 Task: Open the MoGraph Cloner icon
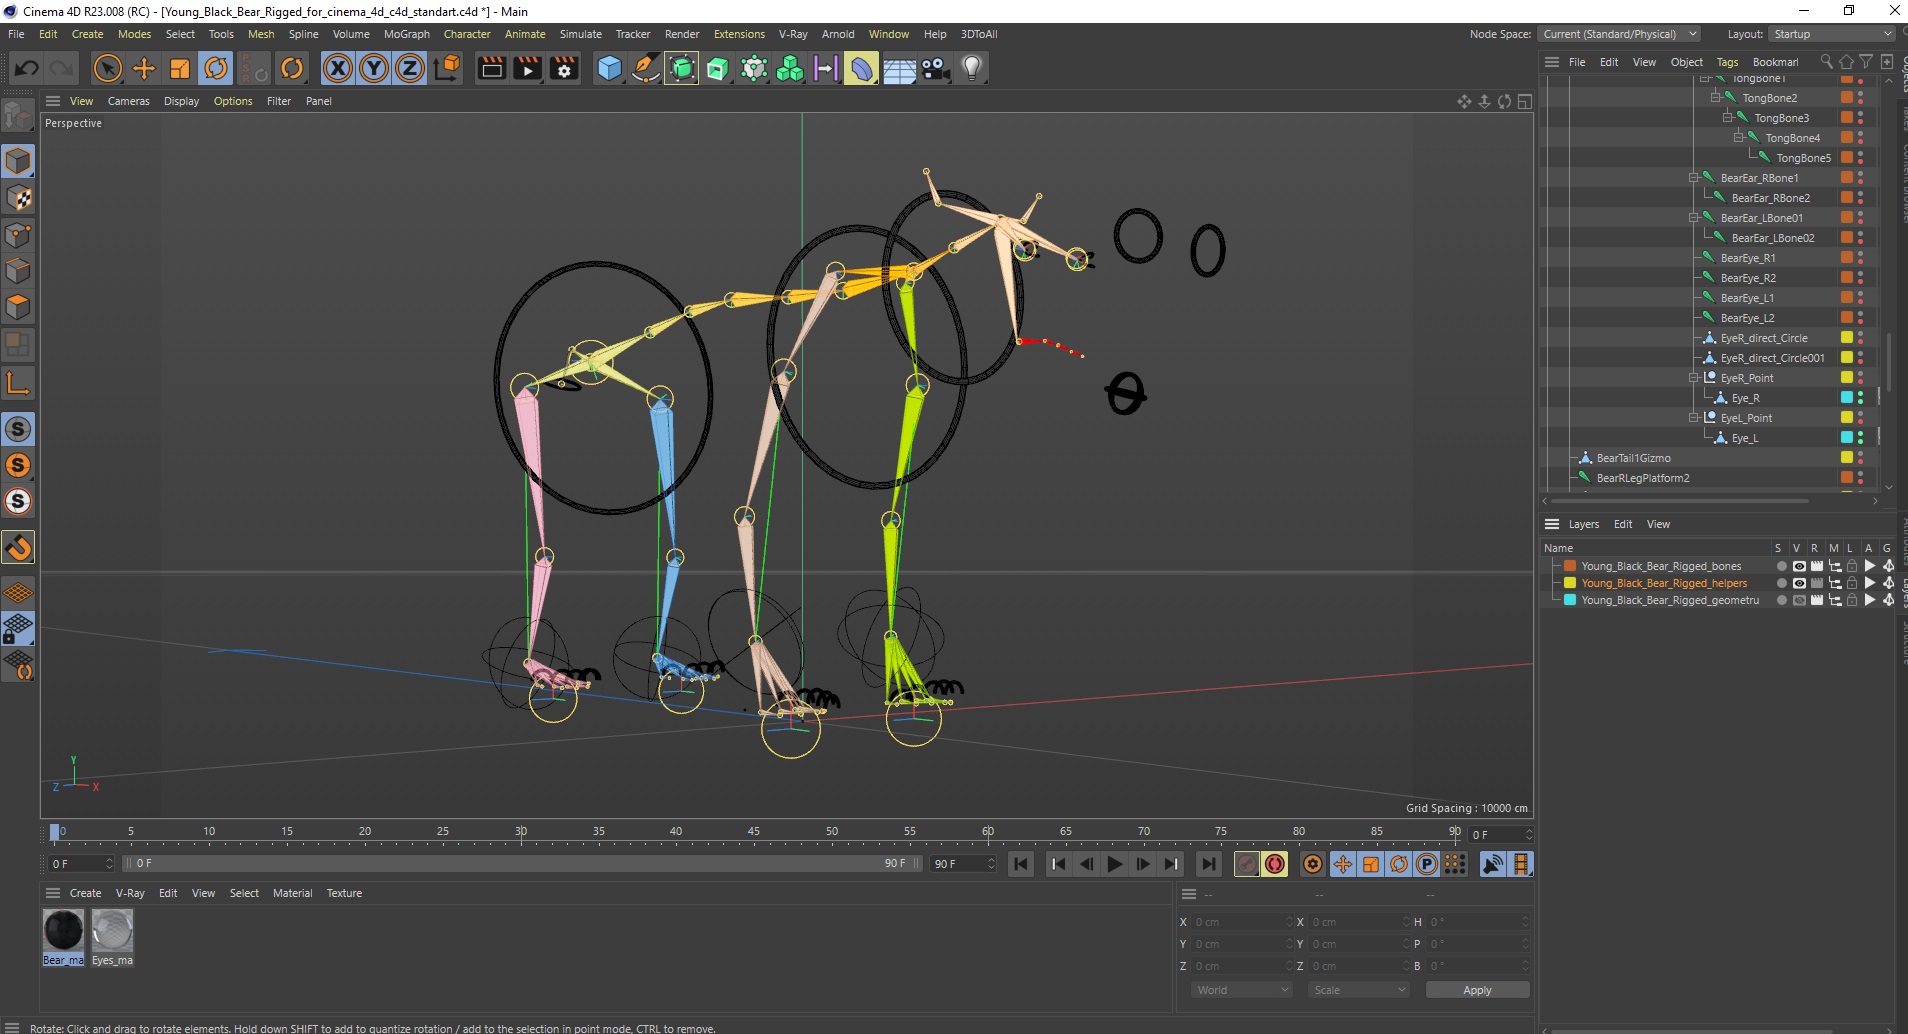(790, 68)
